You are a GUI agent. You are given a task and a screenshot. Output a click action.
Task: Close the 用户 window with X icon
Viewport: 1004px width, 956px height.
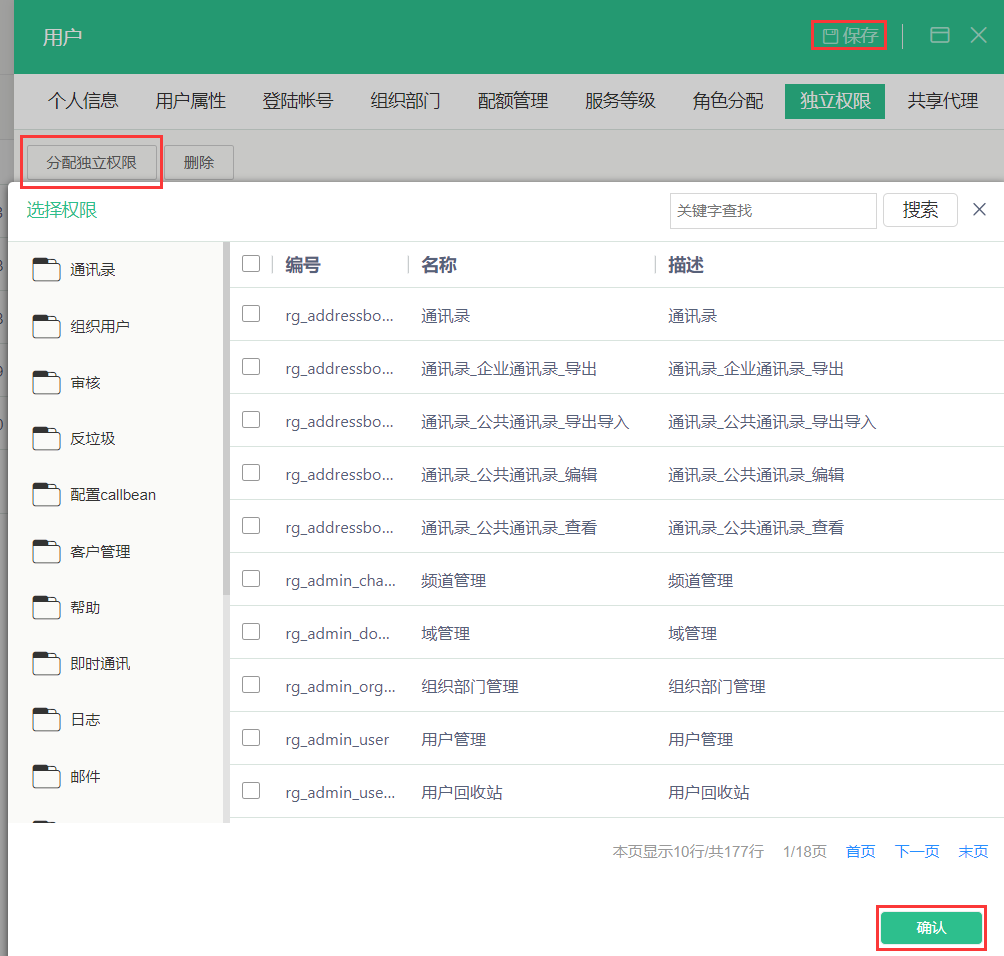978,35
